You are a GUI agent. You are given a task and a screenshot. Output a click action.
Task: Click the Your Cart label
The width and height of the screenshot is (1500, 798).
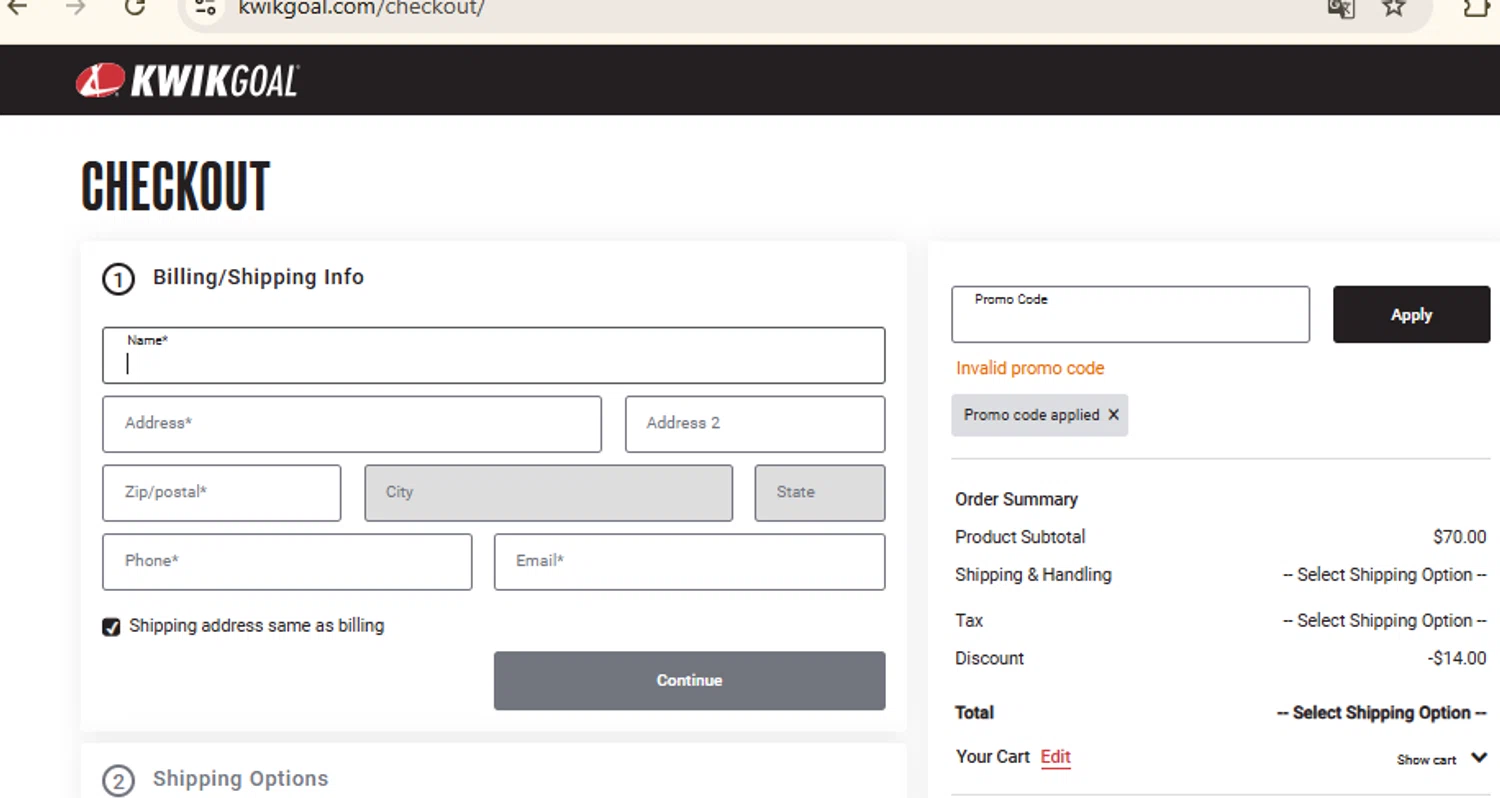992,757
